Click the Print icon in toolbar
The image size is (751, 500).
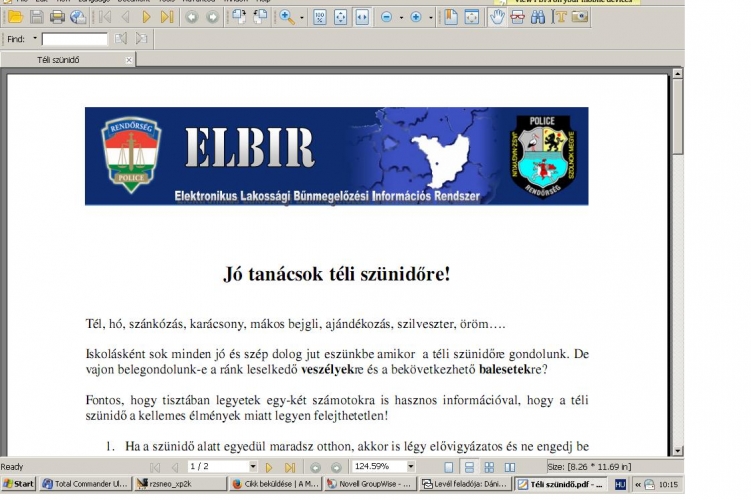click(57, 17)
